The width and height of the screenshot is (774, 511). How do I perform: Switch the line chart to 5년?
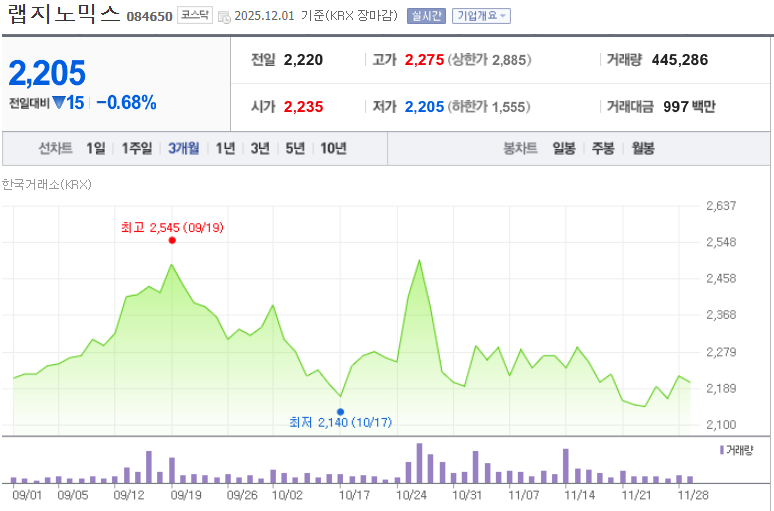click(295, 148)
